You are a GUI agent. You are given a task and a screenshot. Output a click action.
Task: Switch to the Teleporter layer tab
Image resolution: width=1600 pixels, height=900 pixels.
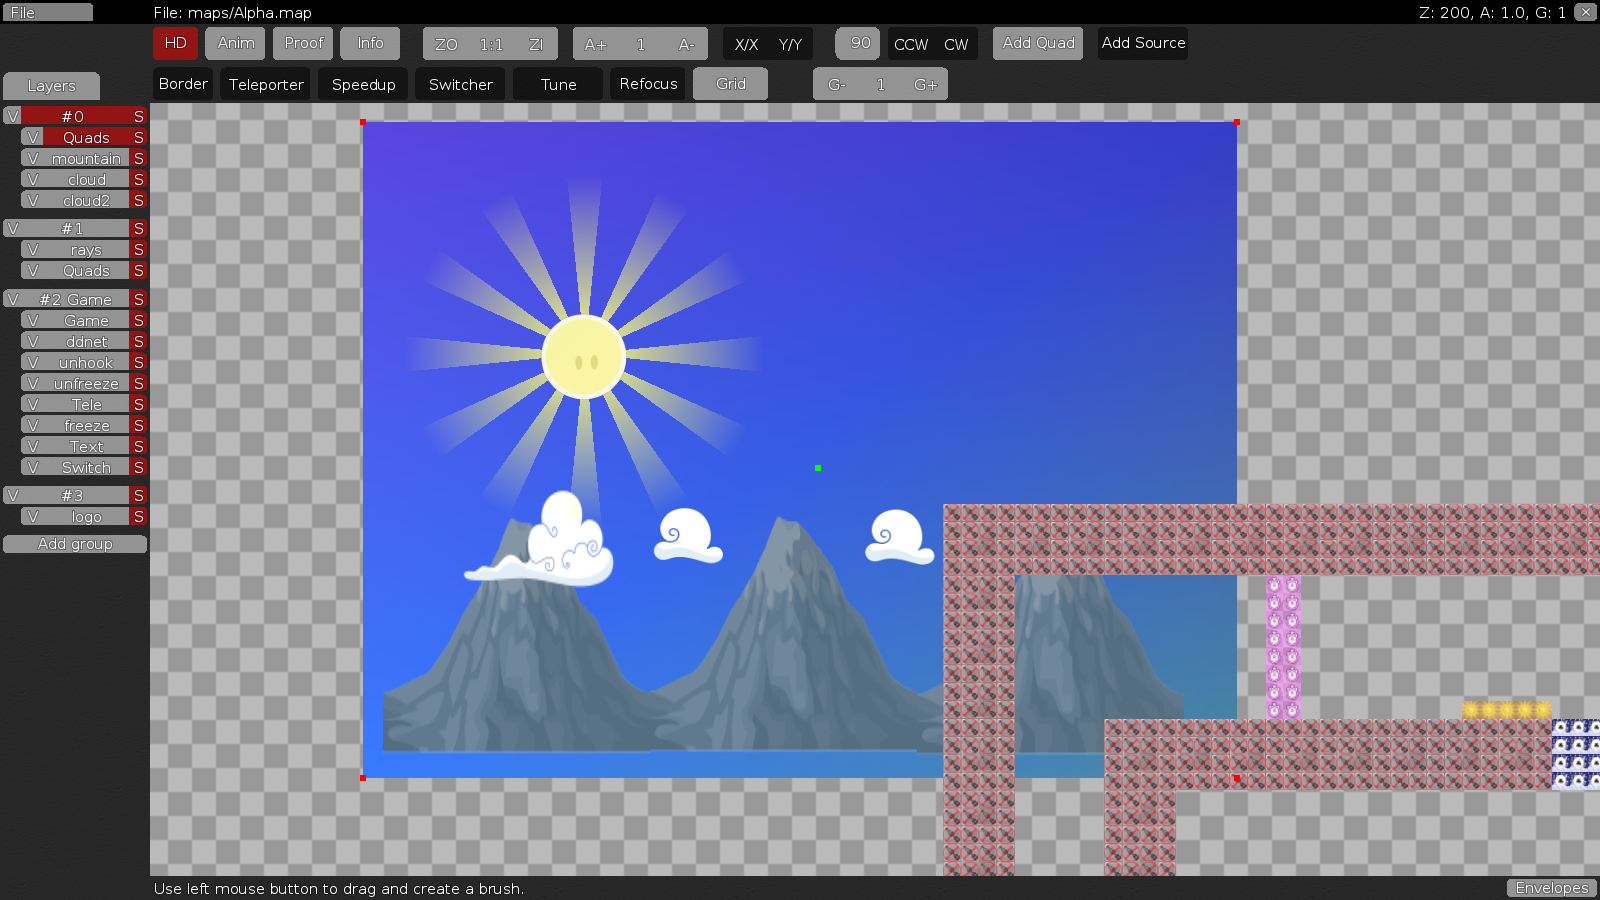[265, 84]
